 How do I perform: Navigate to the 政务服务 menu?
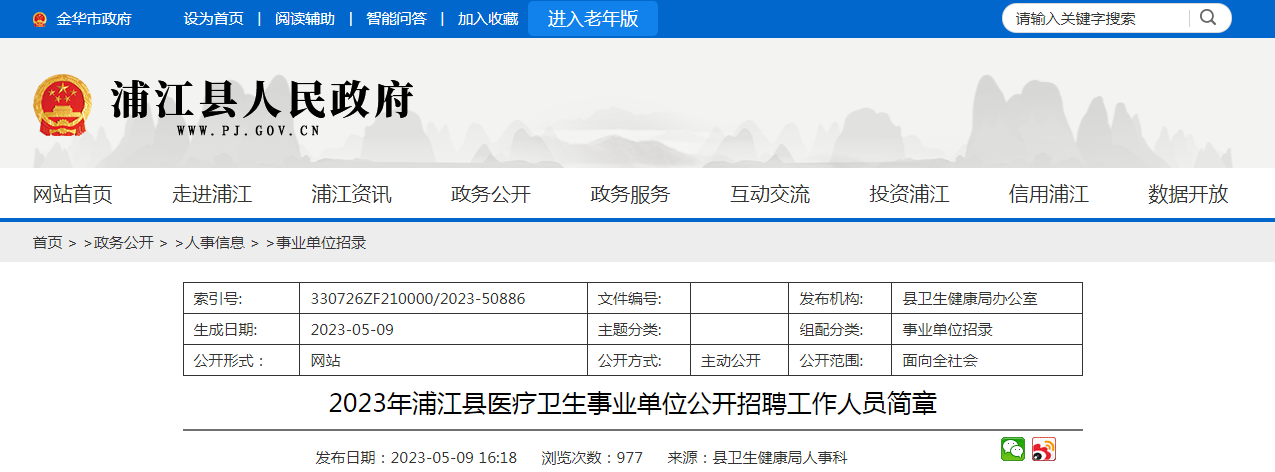coord(630,194)
